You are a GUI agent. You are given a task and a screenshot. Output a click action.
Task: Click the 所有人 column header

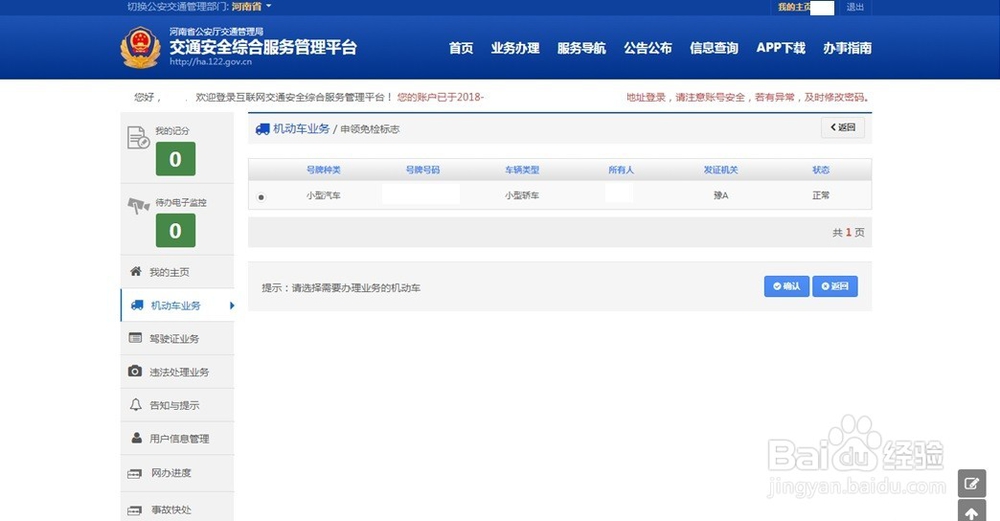tap(621, 170)
